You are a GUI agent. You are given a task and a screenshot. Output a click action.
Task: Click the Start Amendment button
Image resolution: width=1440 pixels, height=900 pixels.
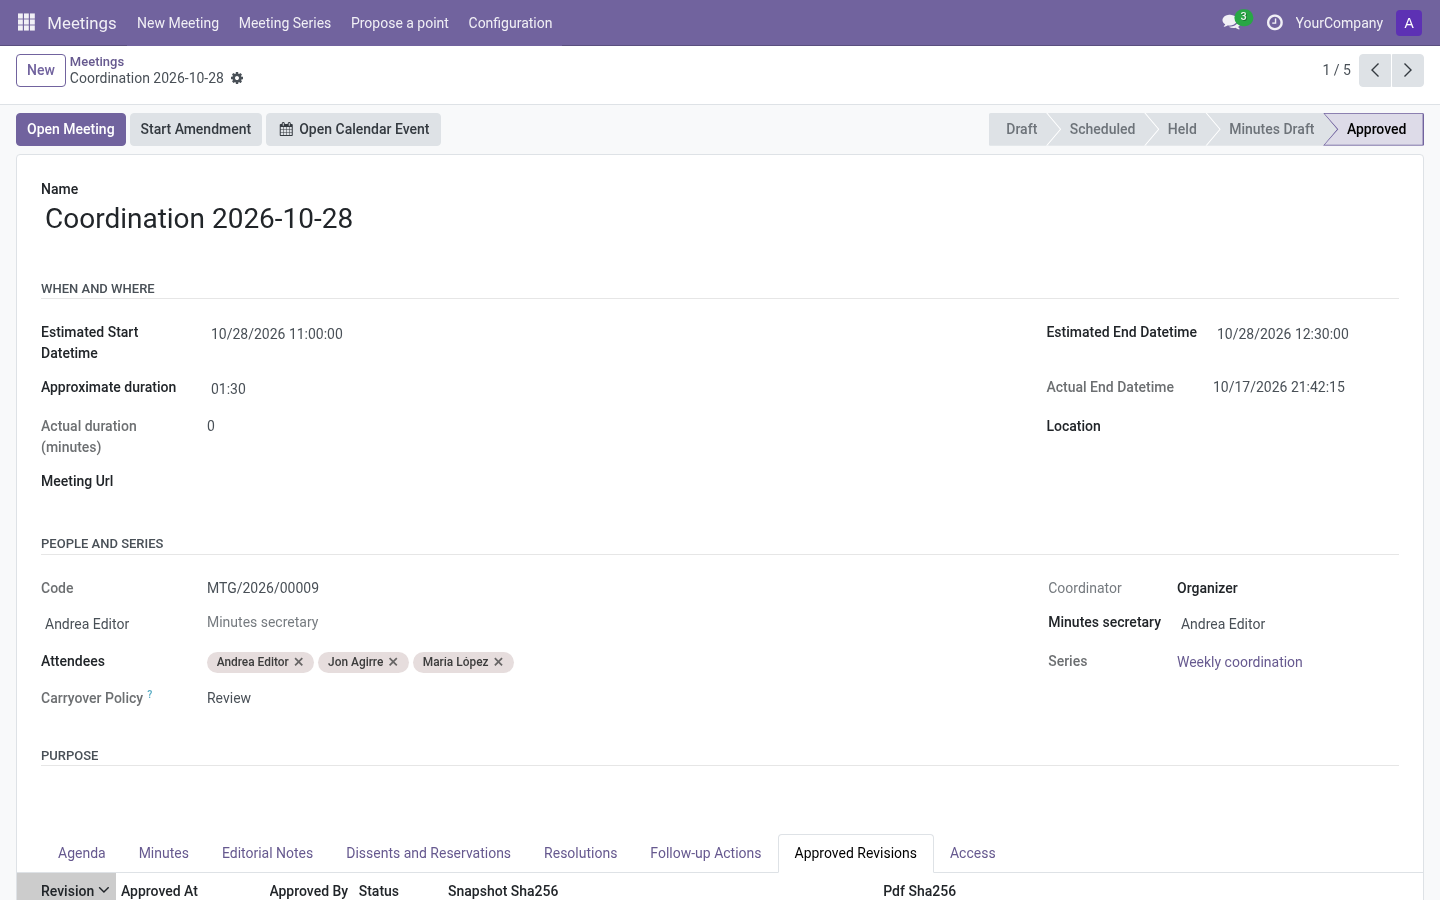(196, 129)
